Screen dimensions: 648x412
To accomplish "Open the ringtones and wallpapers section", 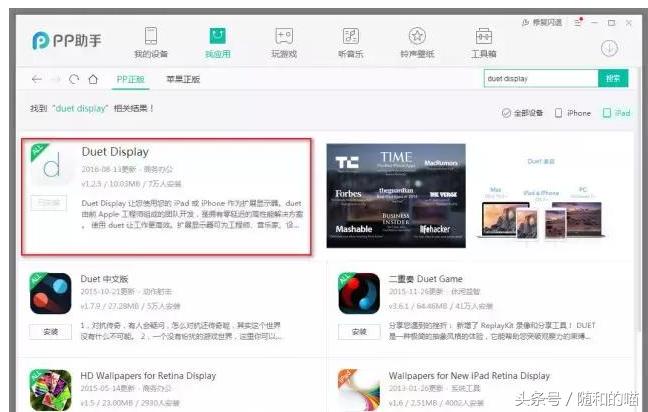I will point(417,42).
